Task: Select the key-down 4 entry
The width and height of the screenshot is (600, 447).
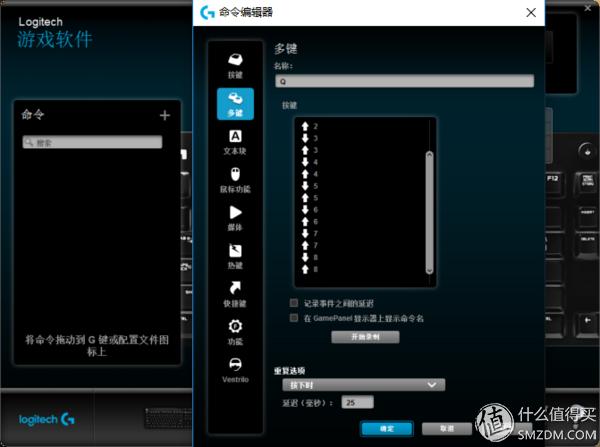Action: [310, 162]
